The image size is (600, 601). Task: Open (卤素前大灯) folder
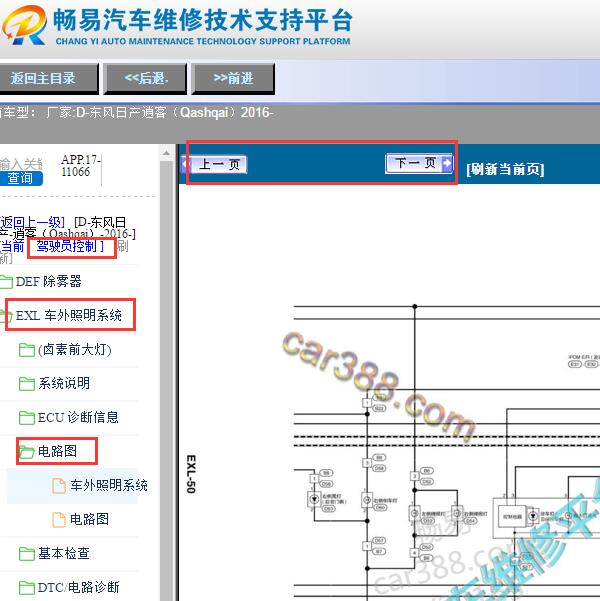click(x=74, y=350)
